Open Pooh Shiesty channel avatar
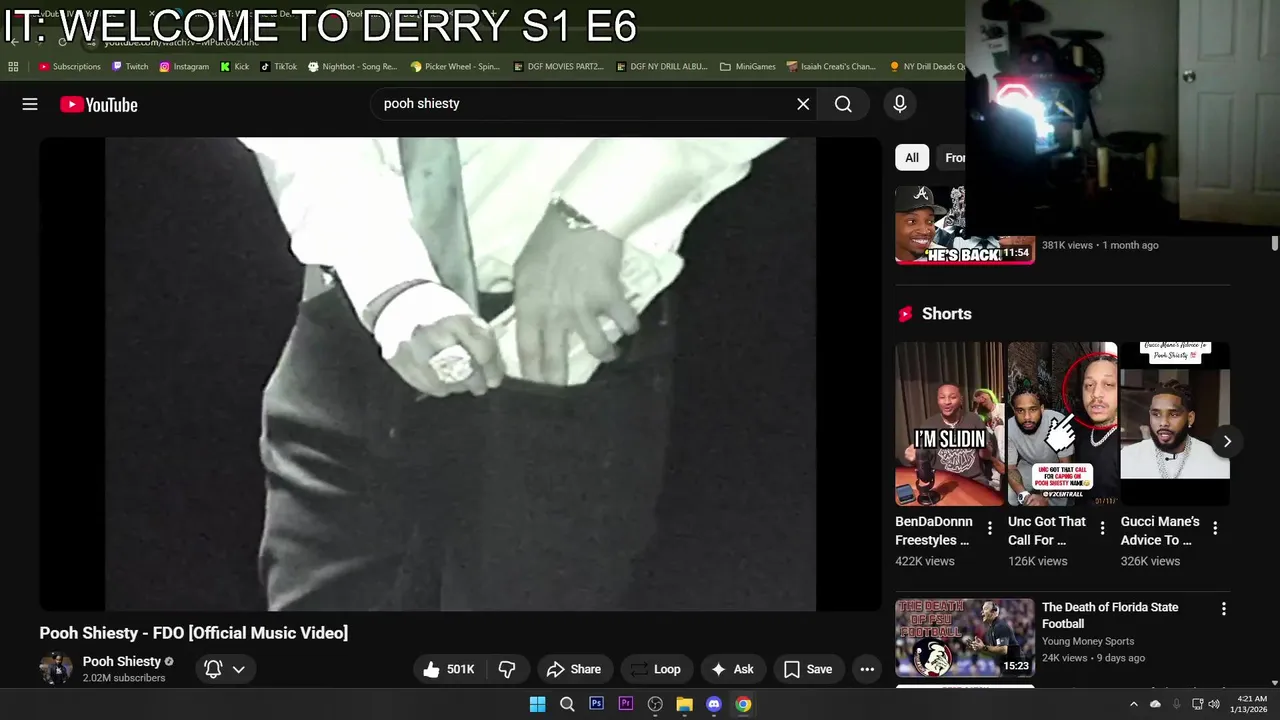Screen dimensions: 1280x720 (x=56, y=668)
